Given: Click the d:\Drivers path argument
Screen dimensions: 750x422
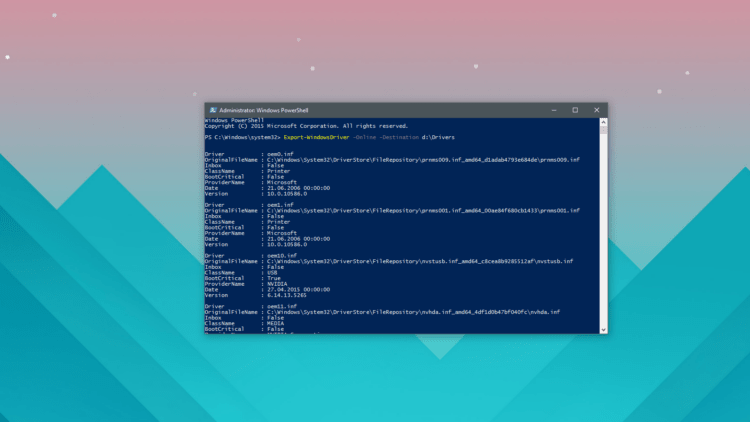Looking at the screenshot, I should [x=439, y=136].
